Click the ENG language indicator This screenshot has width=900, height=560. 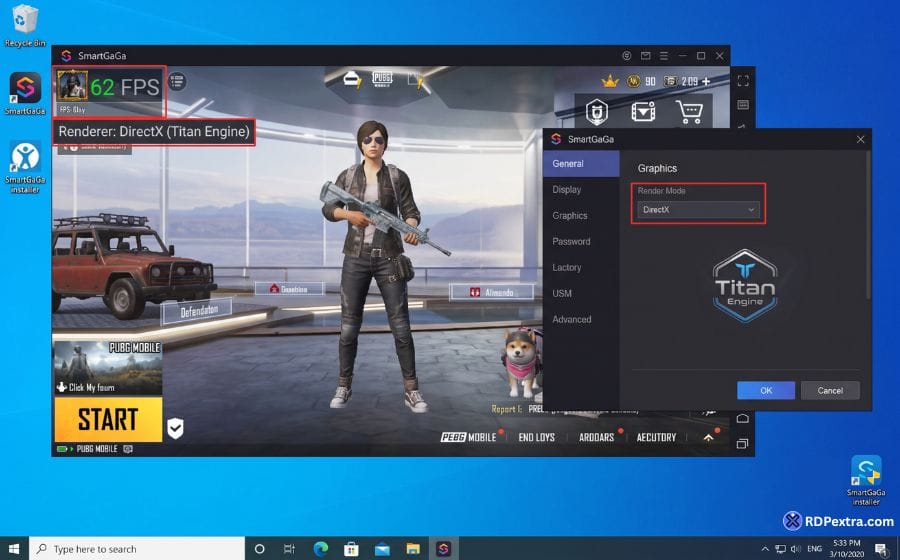[814, 549]
